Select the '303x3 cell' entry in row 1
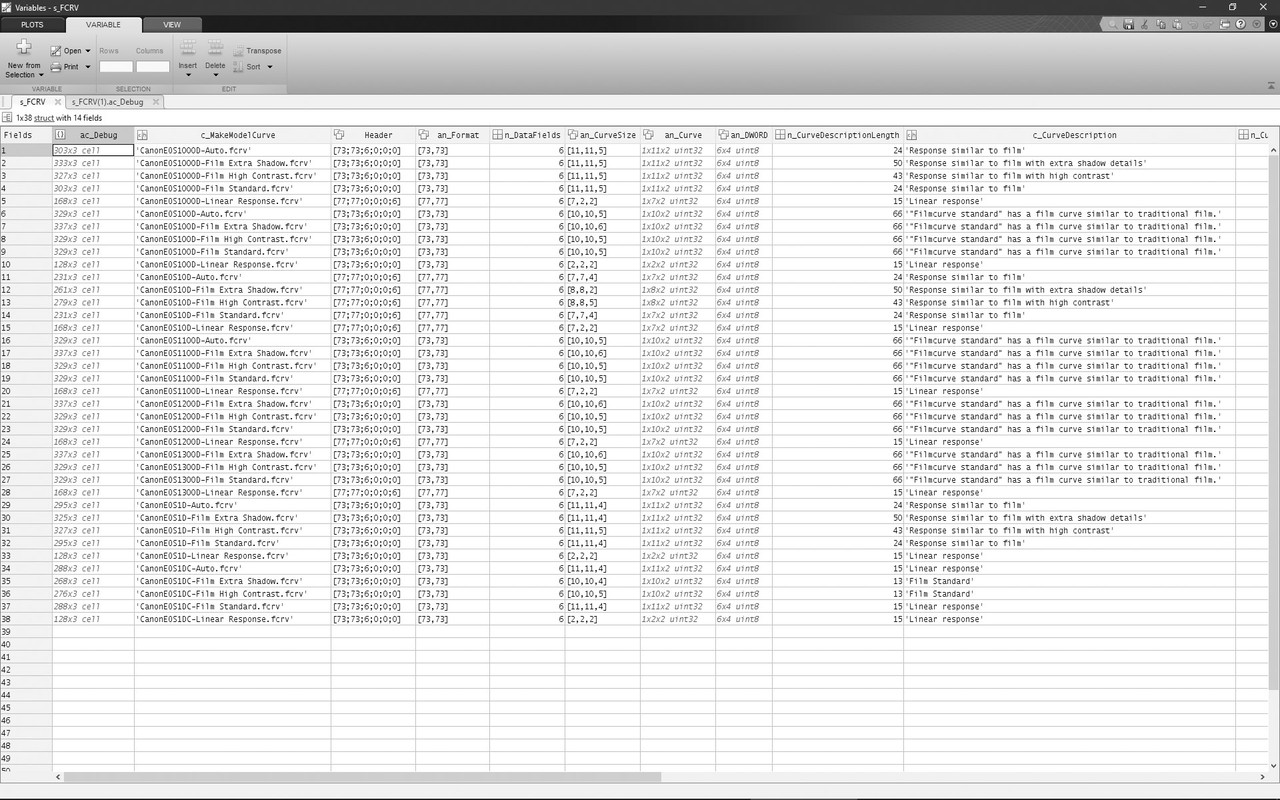 93,150
